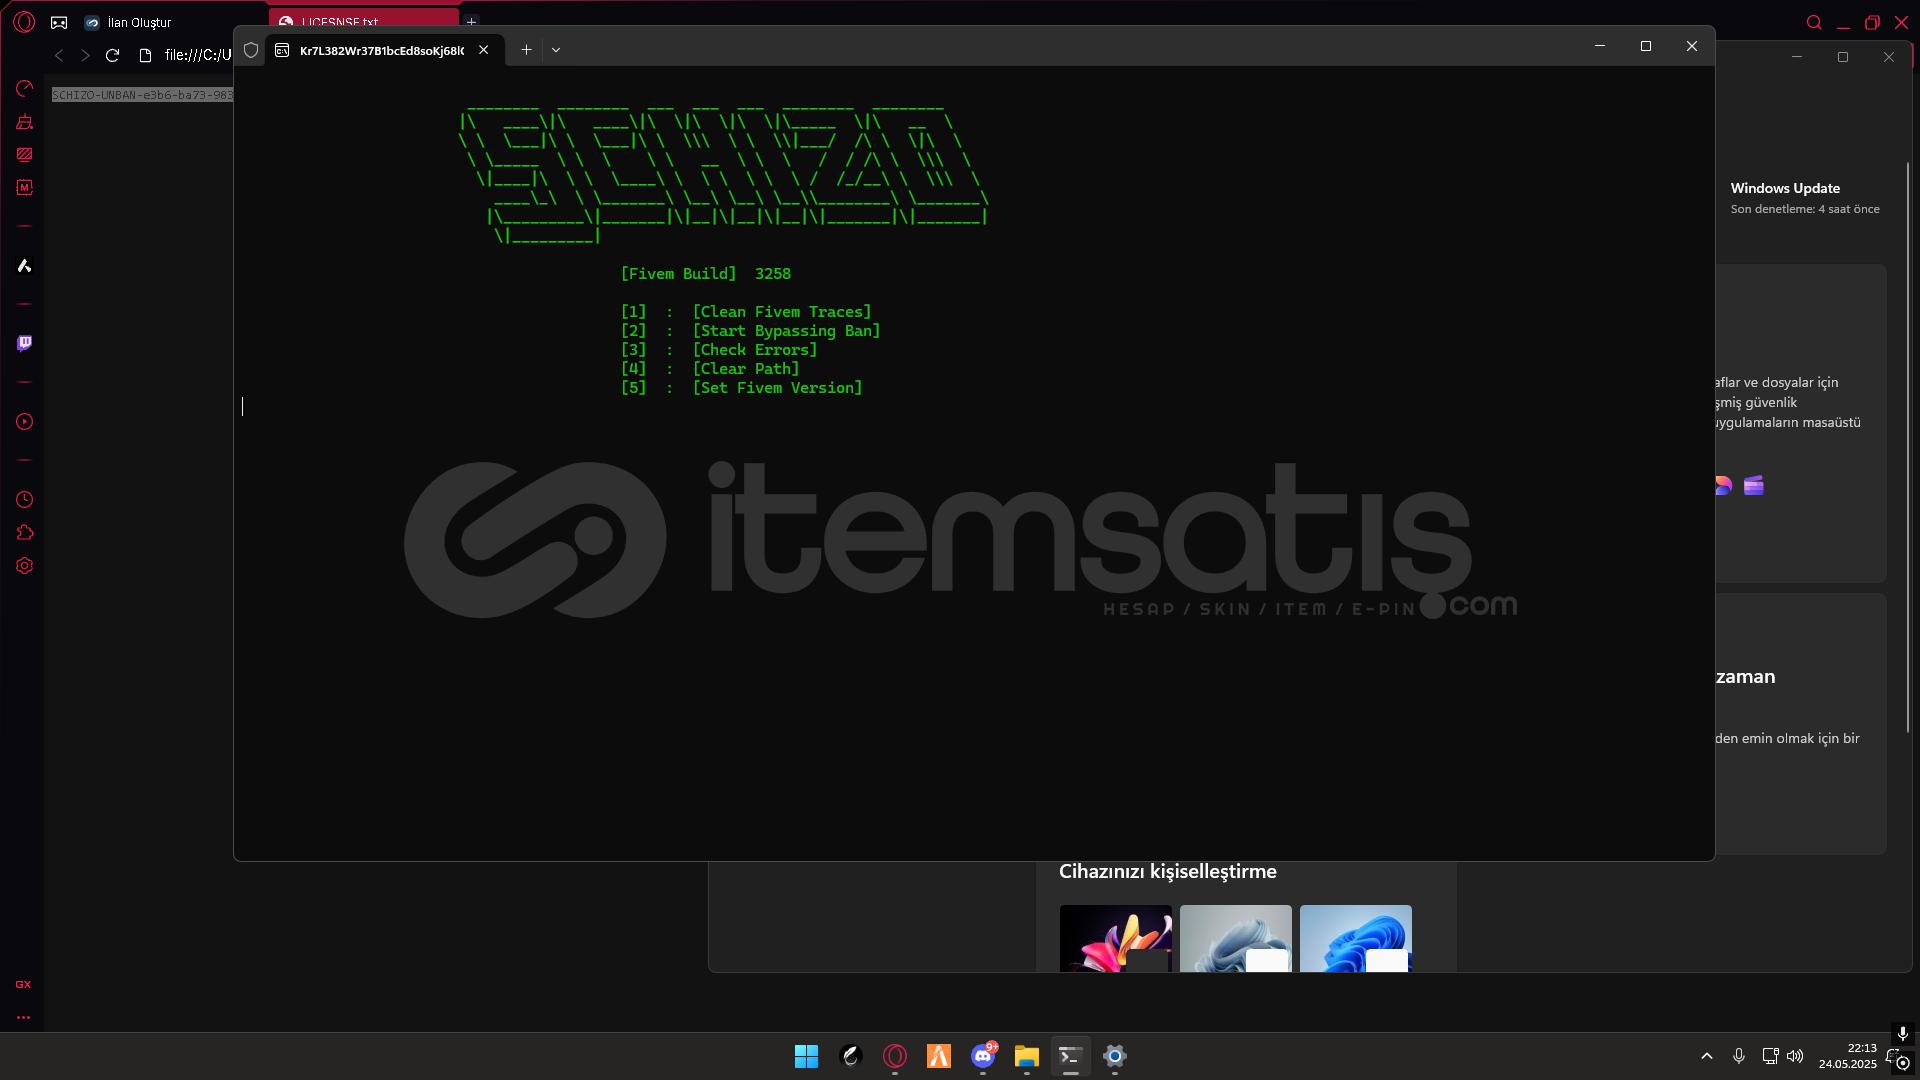Go back in Opera browser

click(x=59, y=56)
